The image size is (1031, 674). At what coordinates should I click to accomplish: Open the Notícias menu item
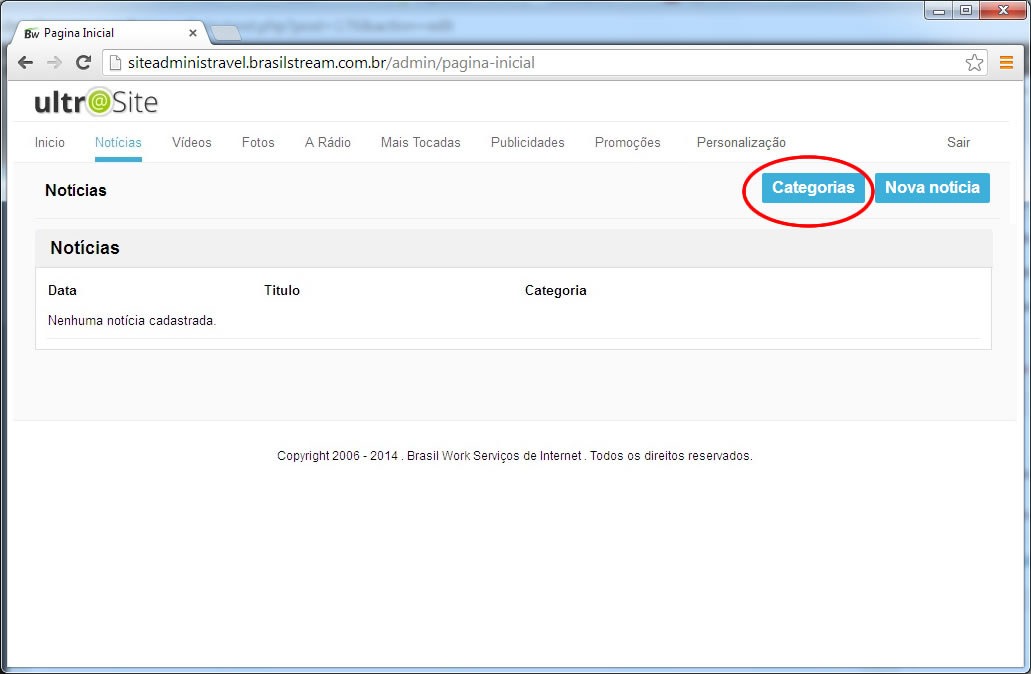(x=118, y=143)
